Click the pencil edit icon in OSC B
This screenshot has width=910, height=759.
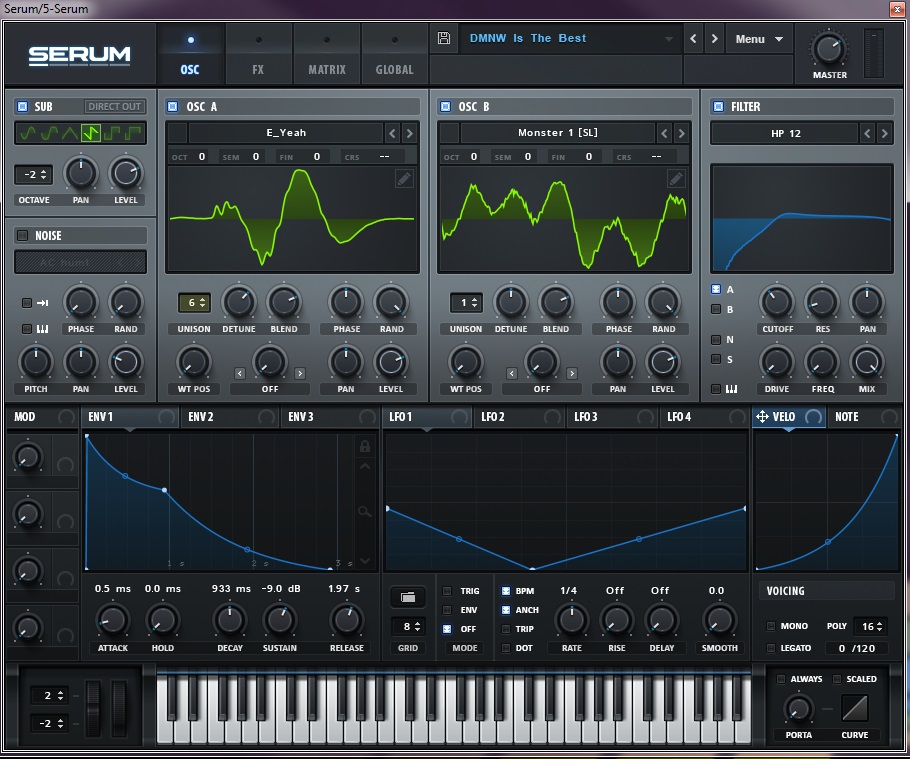coord(676,179)
